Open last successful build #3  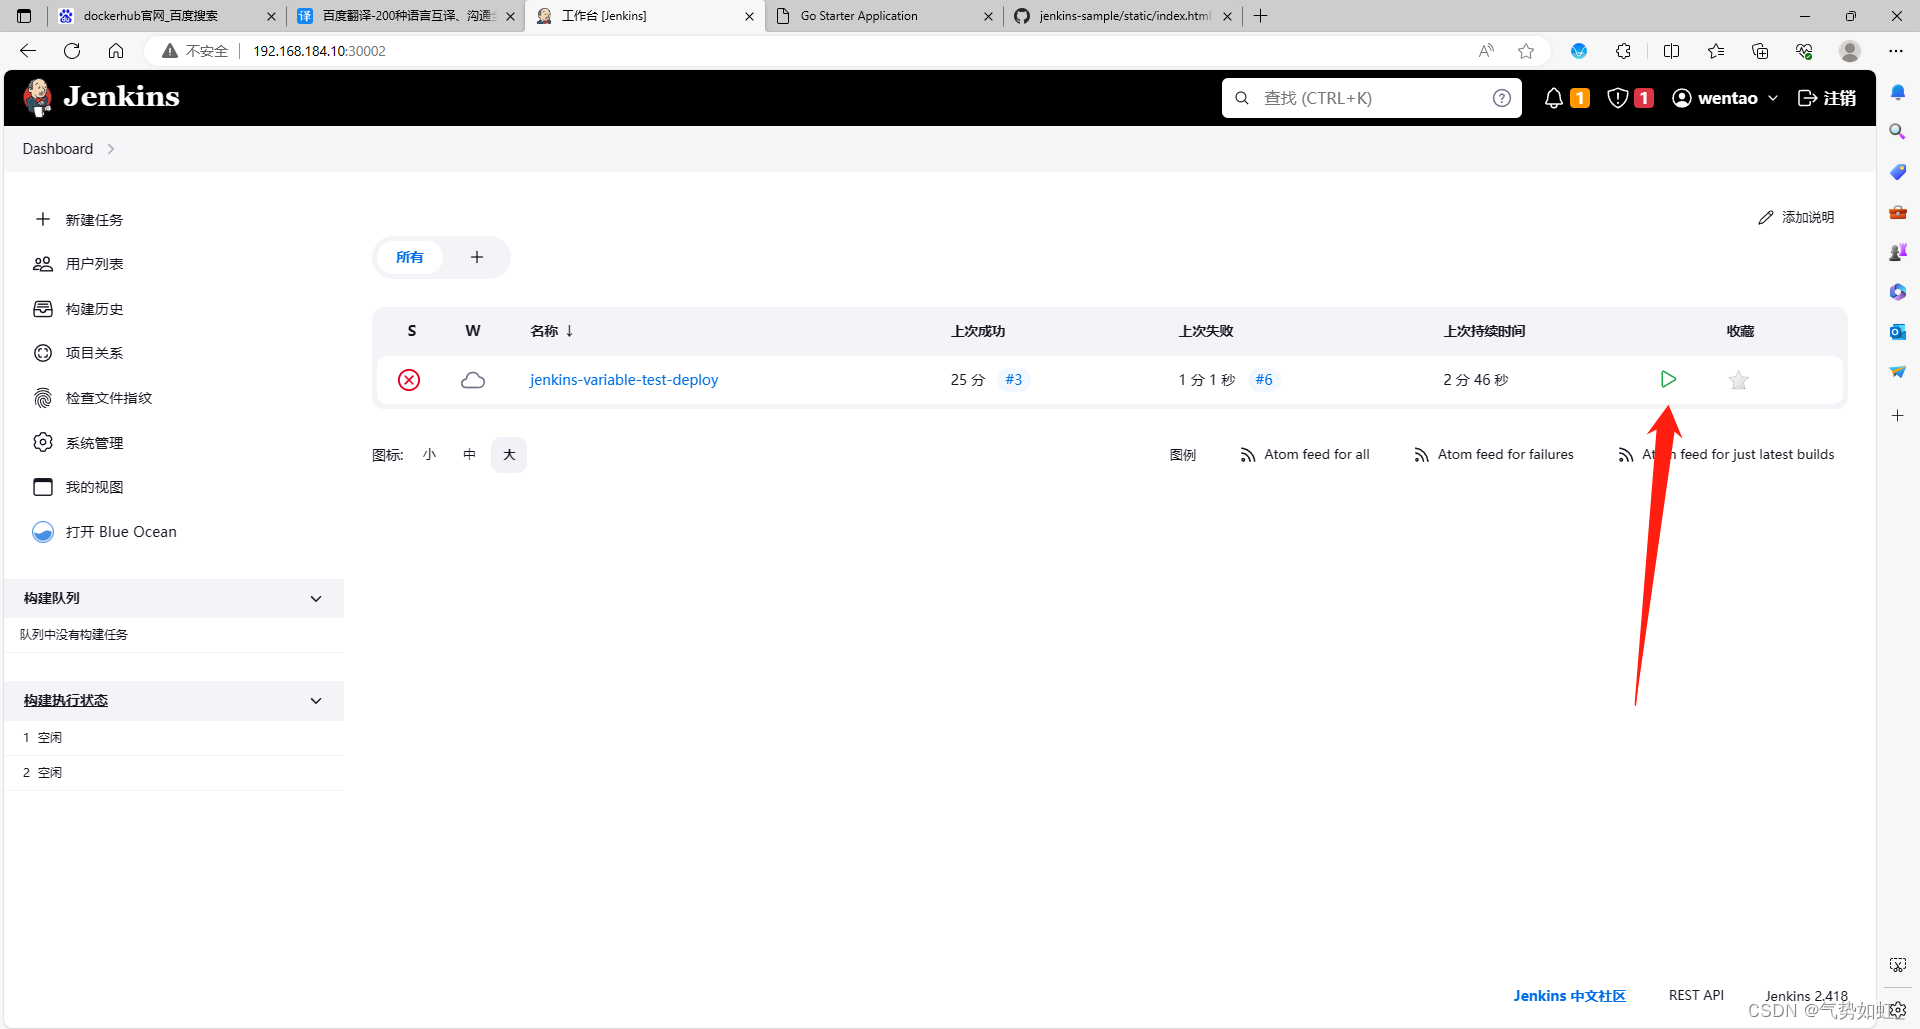click(1014, 380)
